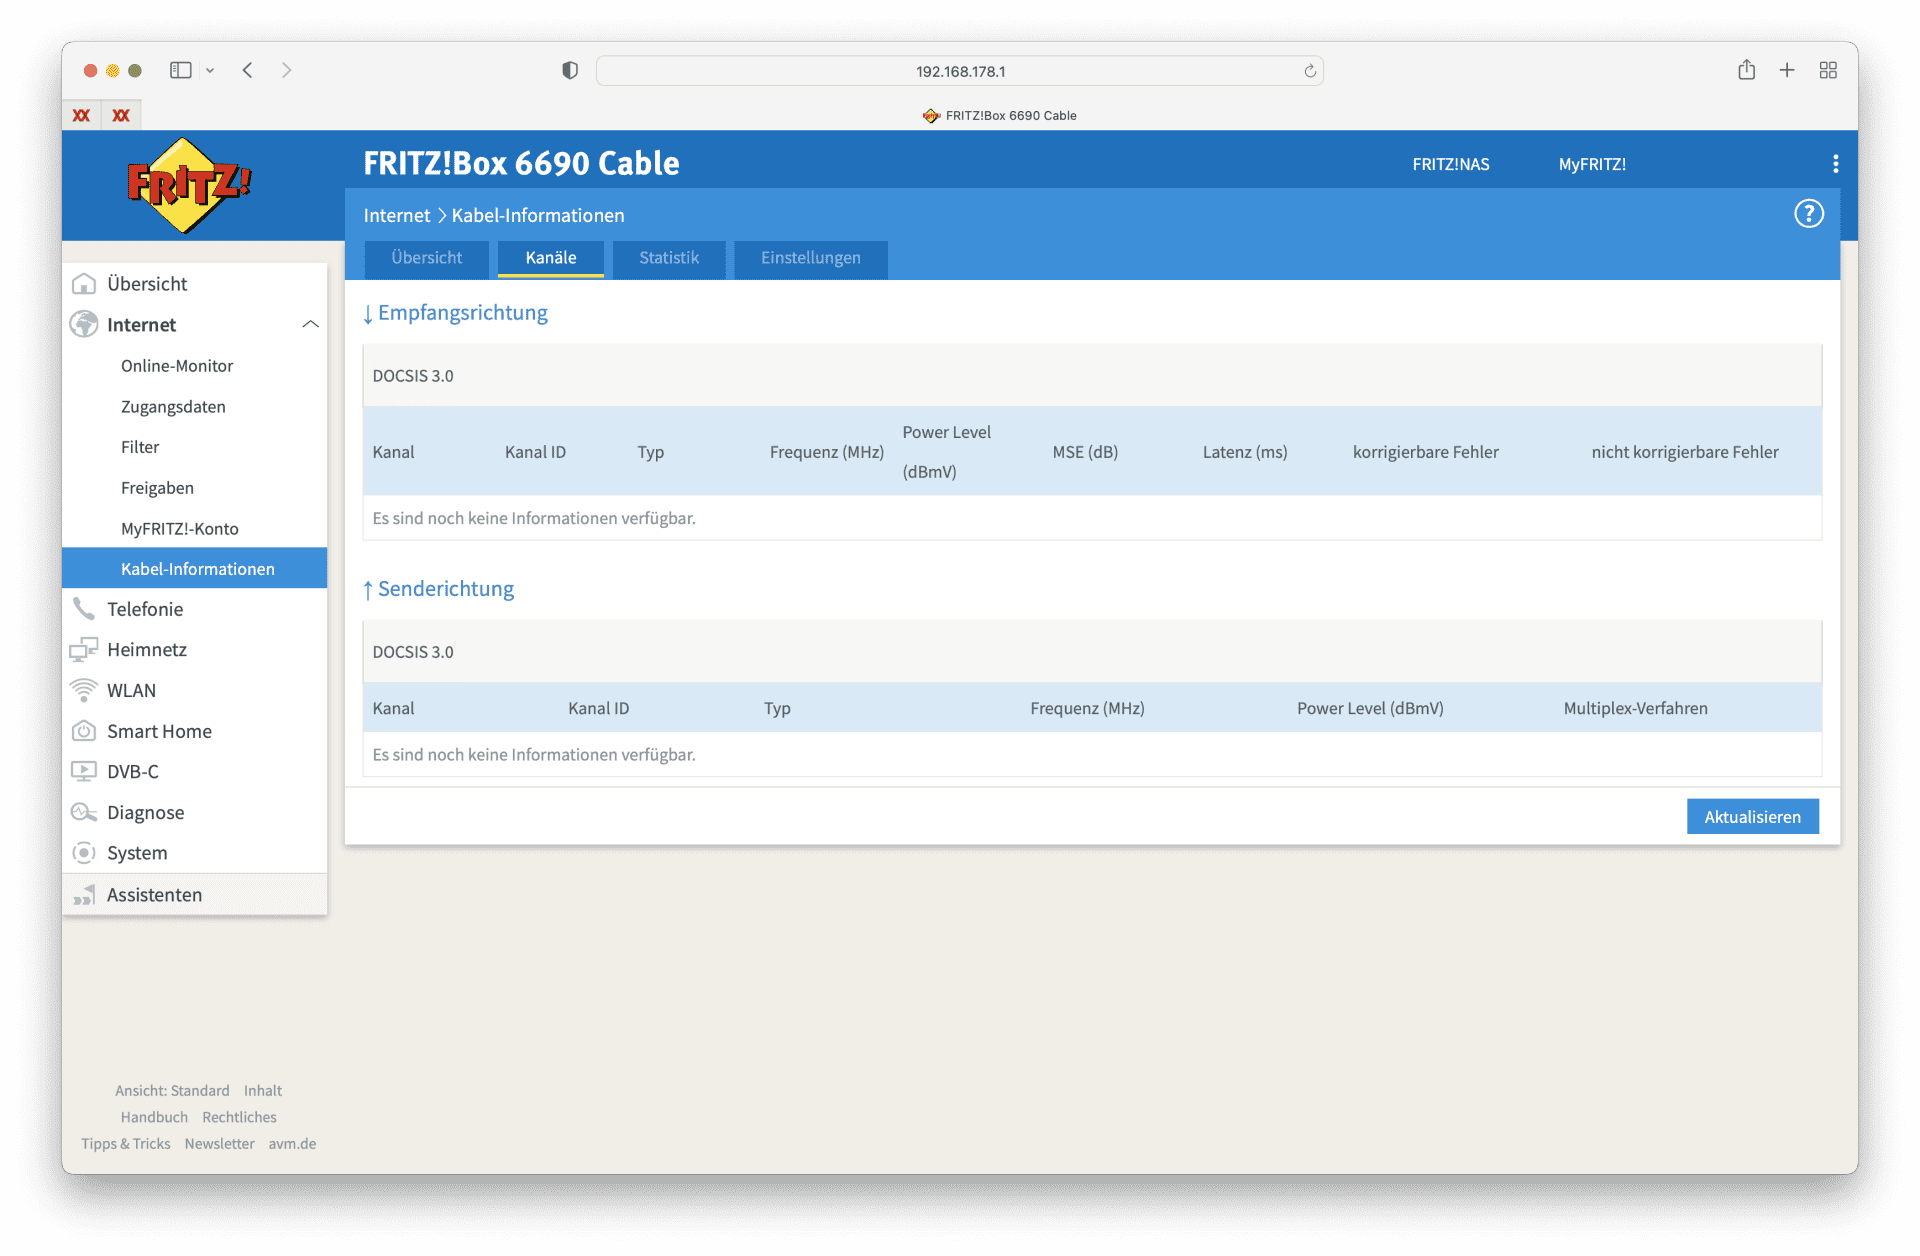The image size is (1920, 1256).
Task: Switch to the Statistik tab
Action: pos(669,258)
